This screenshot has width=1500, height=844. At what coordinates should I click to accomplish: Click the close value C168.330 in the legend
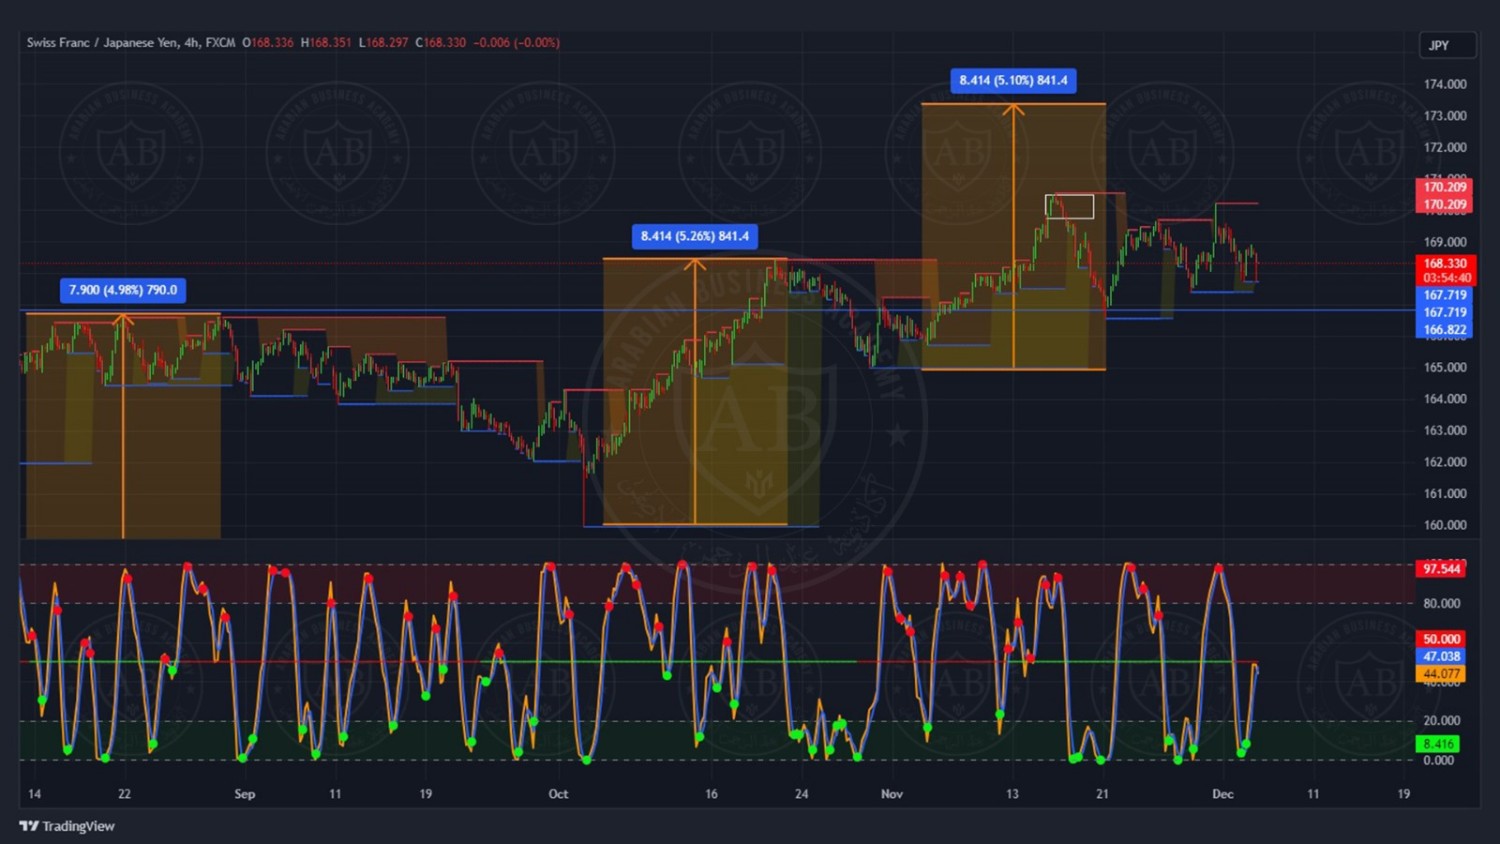pos(441,43)
